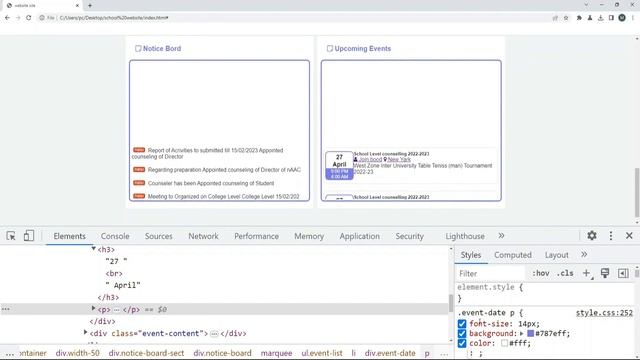Switch to the Layout tab

(557, 255)
